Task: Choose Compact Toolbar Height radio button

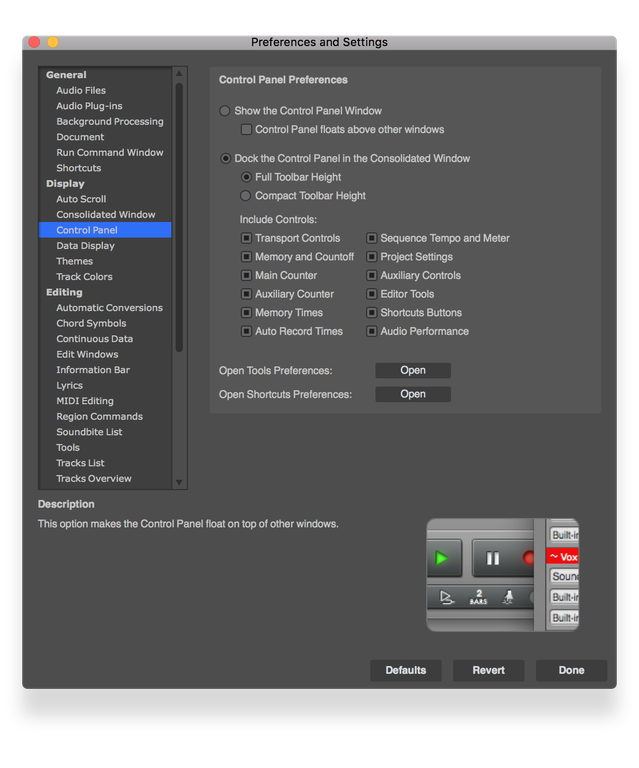Action: tap(246, 196)
